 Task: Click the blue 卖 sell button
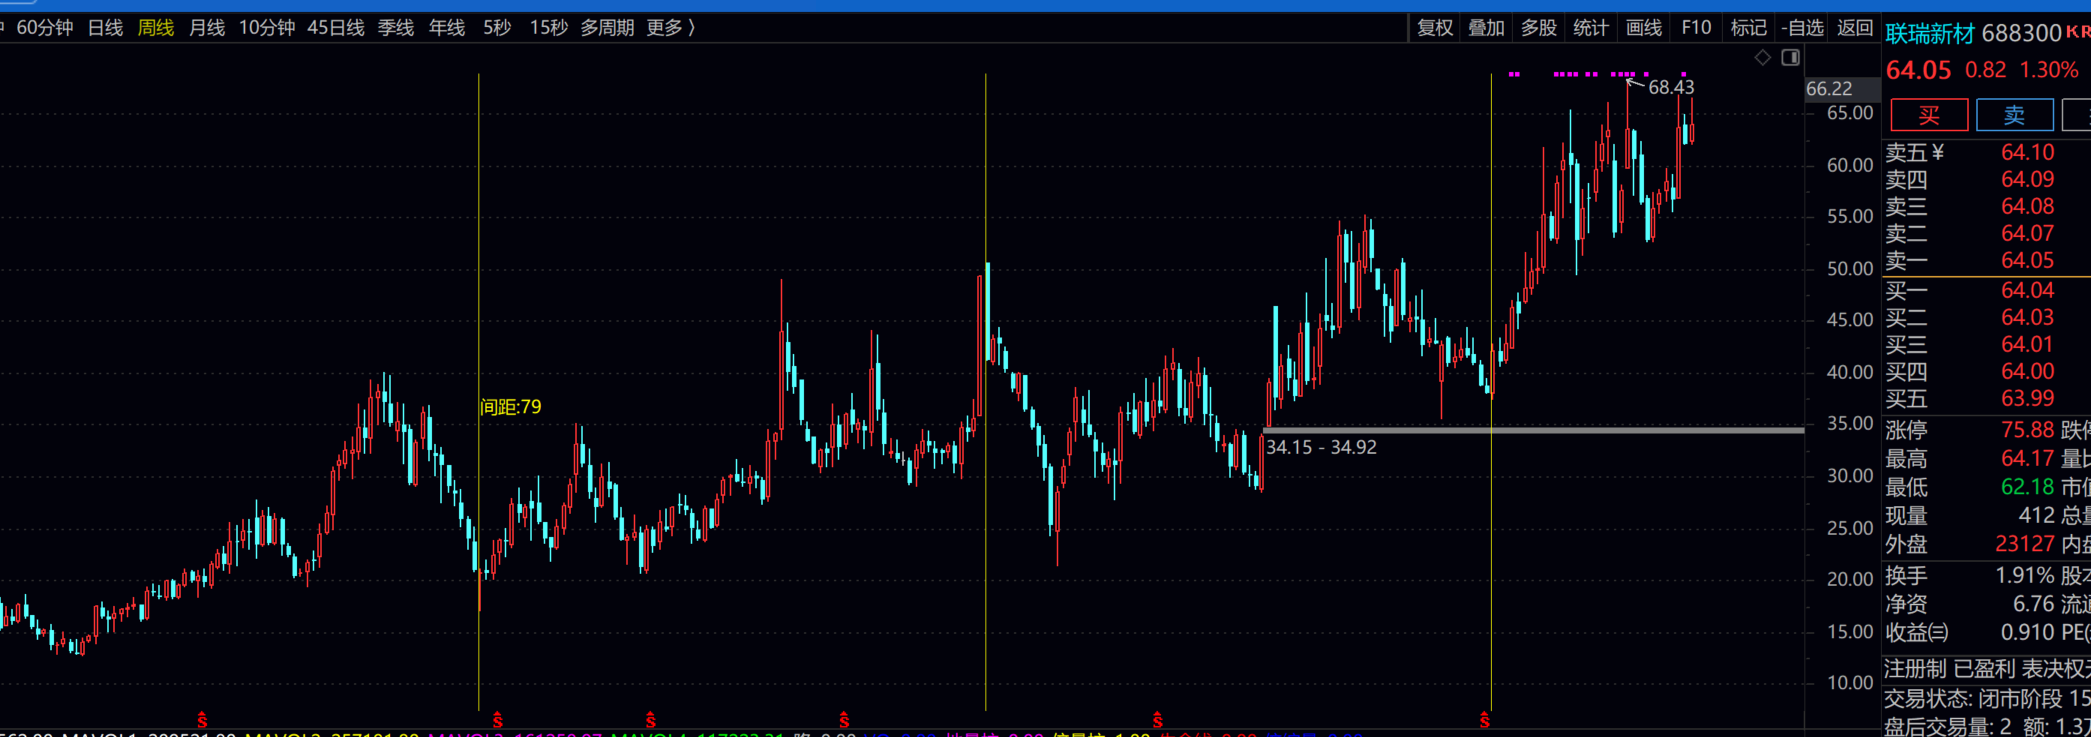(2014, 115)
